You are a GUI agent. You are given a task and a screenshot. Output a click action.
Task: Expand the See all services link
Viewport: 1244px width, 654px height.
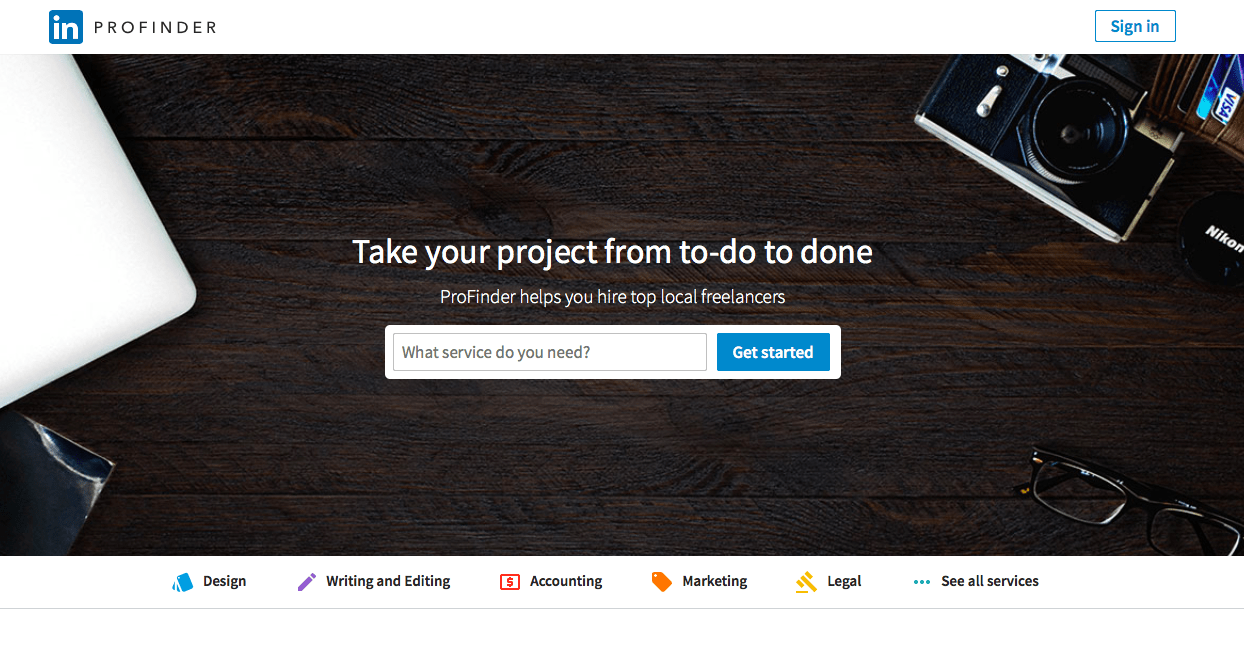[990, 581]
